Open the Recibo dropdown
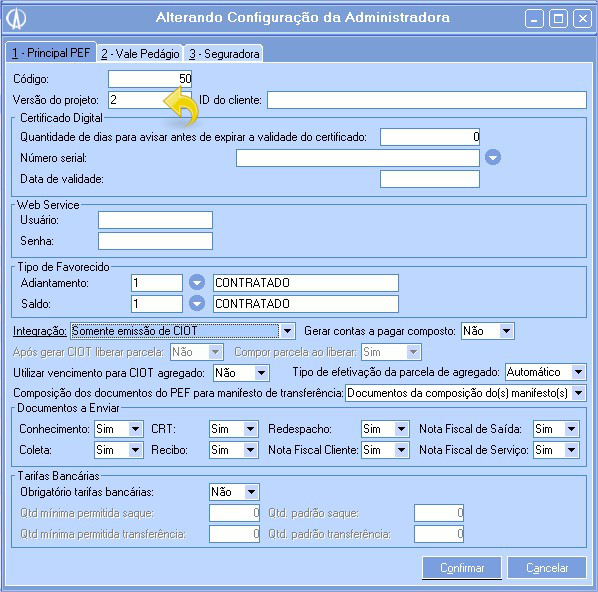 coord(251,450)
